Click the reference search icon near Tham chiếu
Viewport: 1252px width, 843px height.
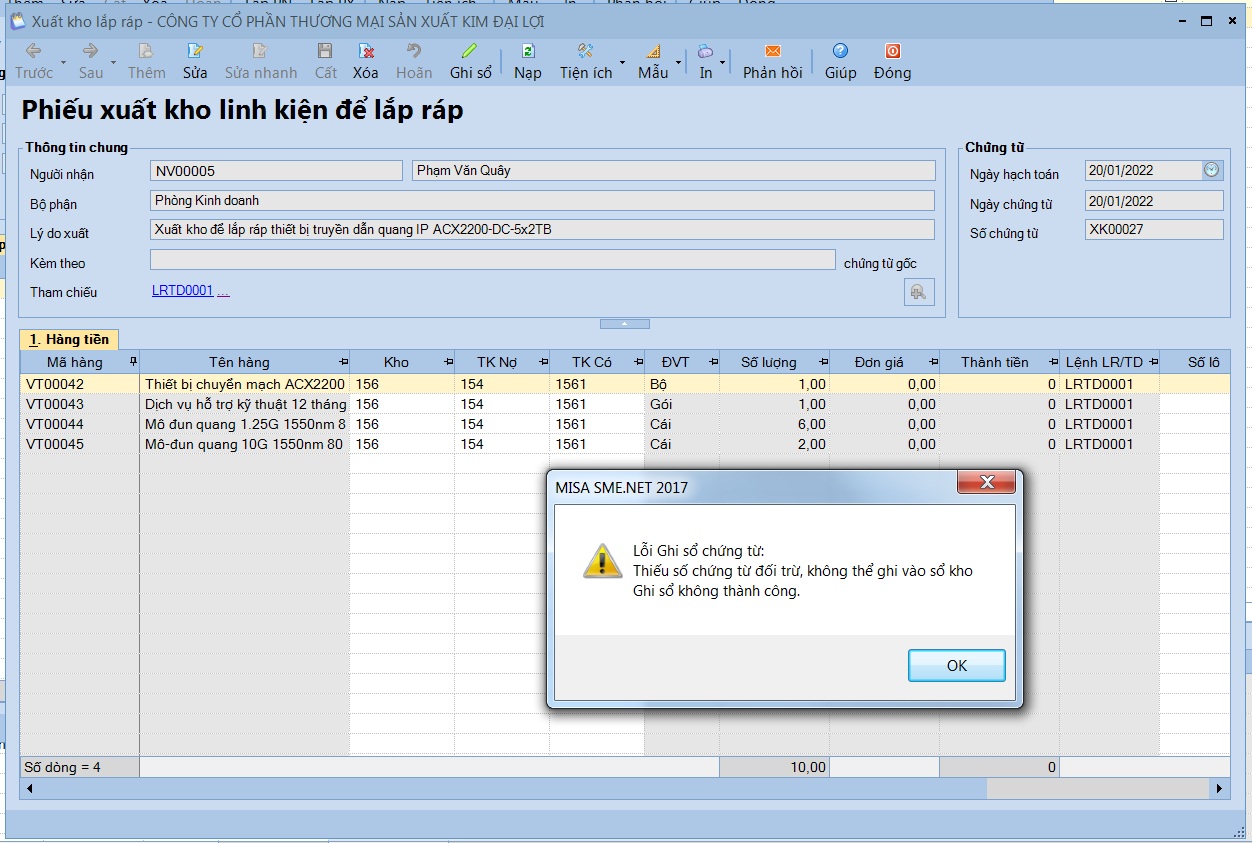click(919, 292)
